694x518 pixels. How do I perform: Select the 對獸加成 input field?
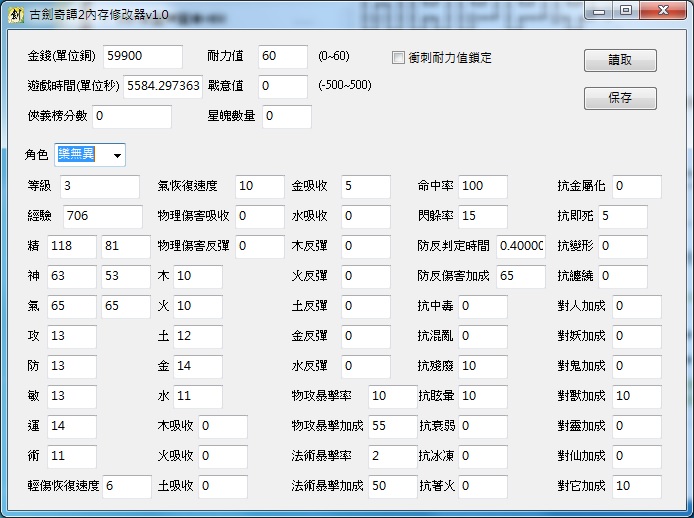click(636, 397)
